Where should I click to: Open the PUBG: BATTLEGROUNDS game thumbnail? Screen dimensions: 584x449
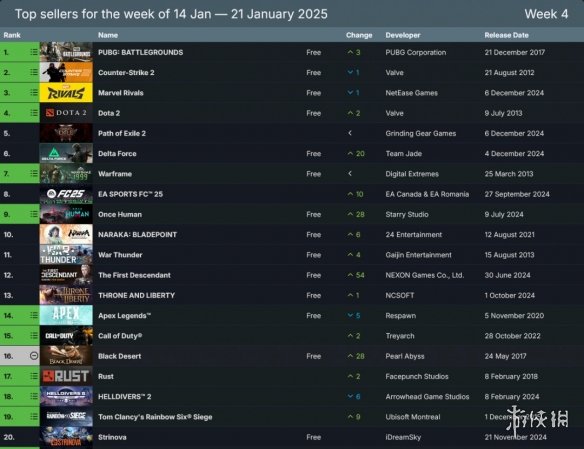tap(66, 52)
